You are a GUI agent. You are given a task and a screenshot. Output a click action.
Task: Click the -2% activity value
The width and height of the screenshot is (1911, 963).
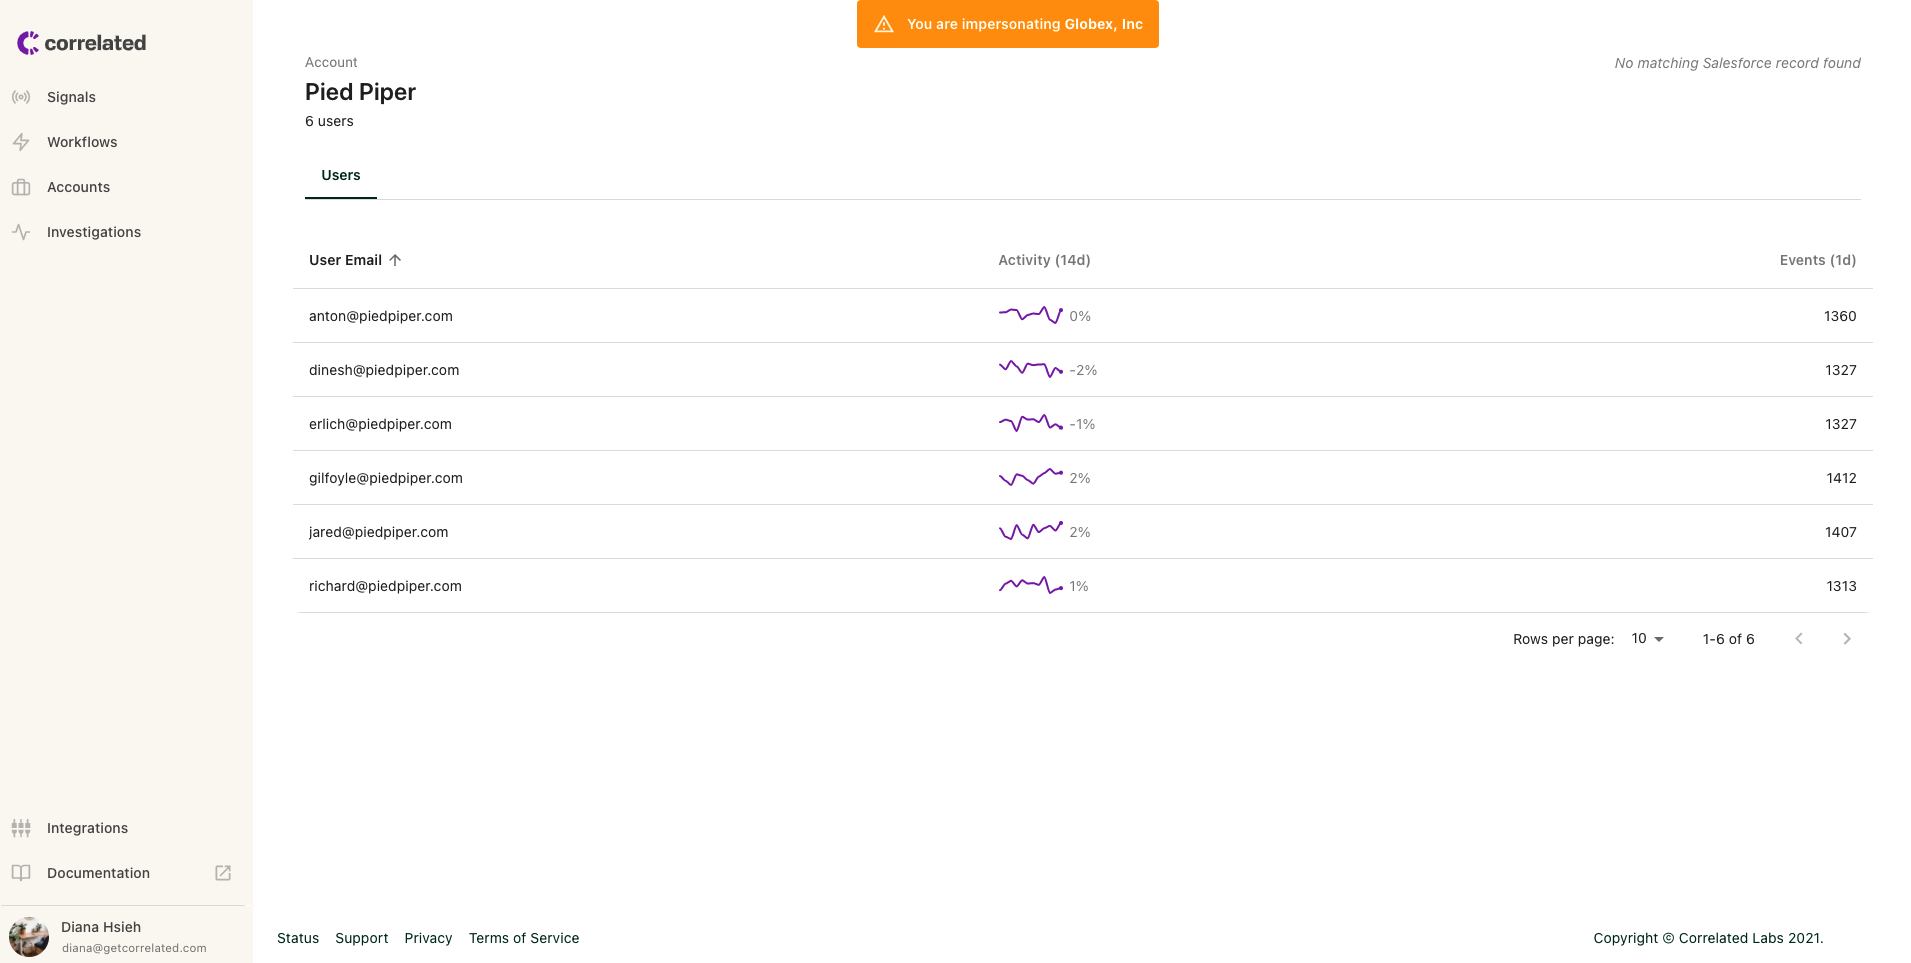[1083, 370]
